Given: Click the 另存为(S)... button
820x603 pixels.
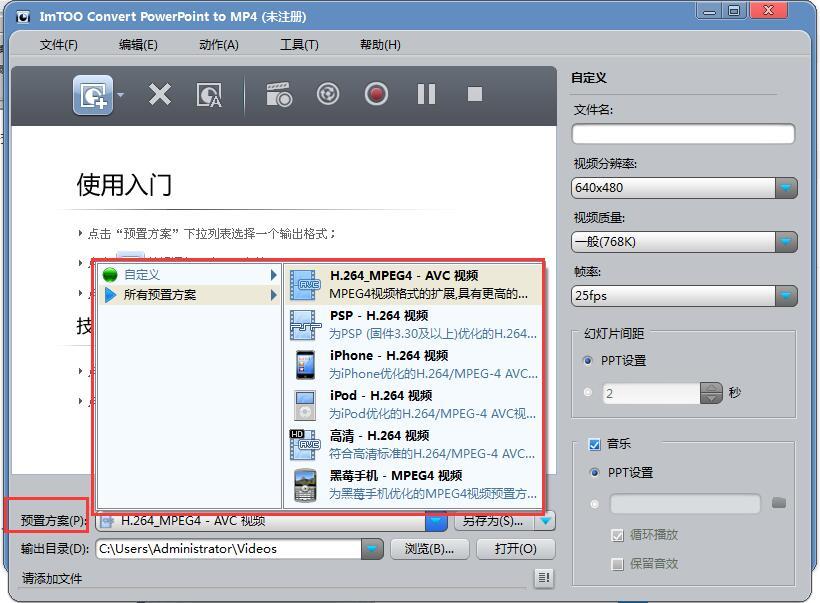Looking at the screenshot, I should [x=493, y=521].
